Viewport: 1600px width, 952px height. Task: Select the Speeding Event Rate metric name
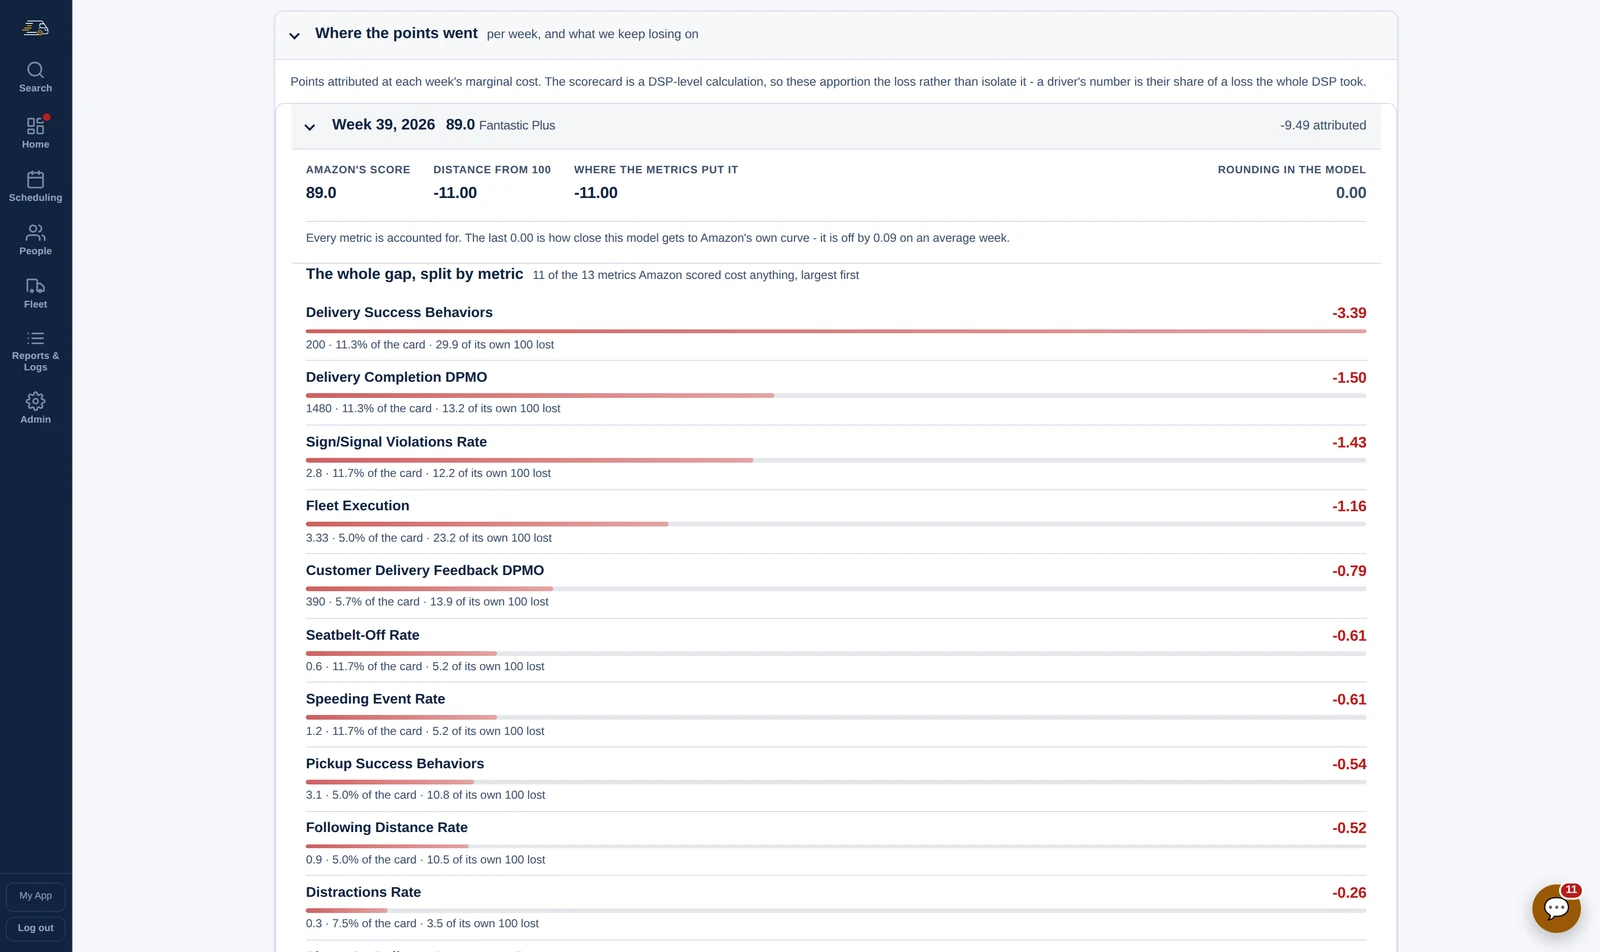click(375, 699)
